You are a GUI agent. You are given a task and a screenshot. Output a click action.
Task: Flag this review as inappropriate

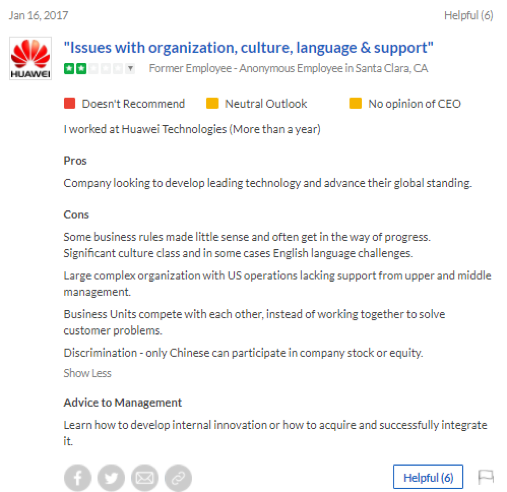(486, 477)
